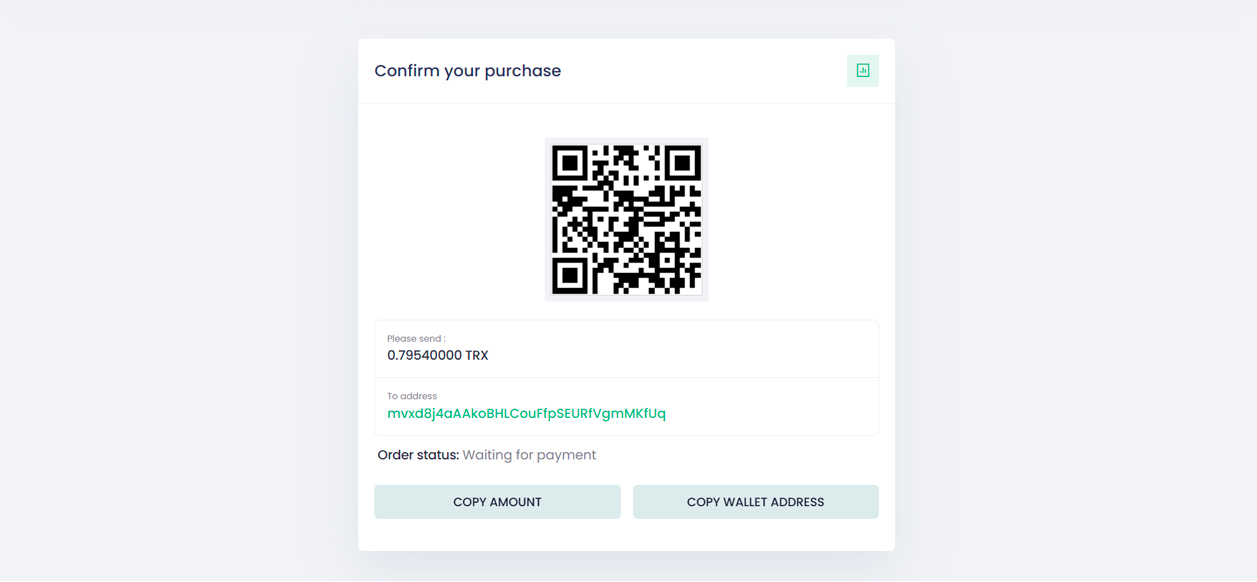Click the "Confirm your purchase" heading
Image resolution: width=1257 pixels, height=582 pixels.
pyautogui.click(x=467, y=71)
